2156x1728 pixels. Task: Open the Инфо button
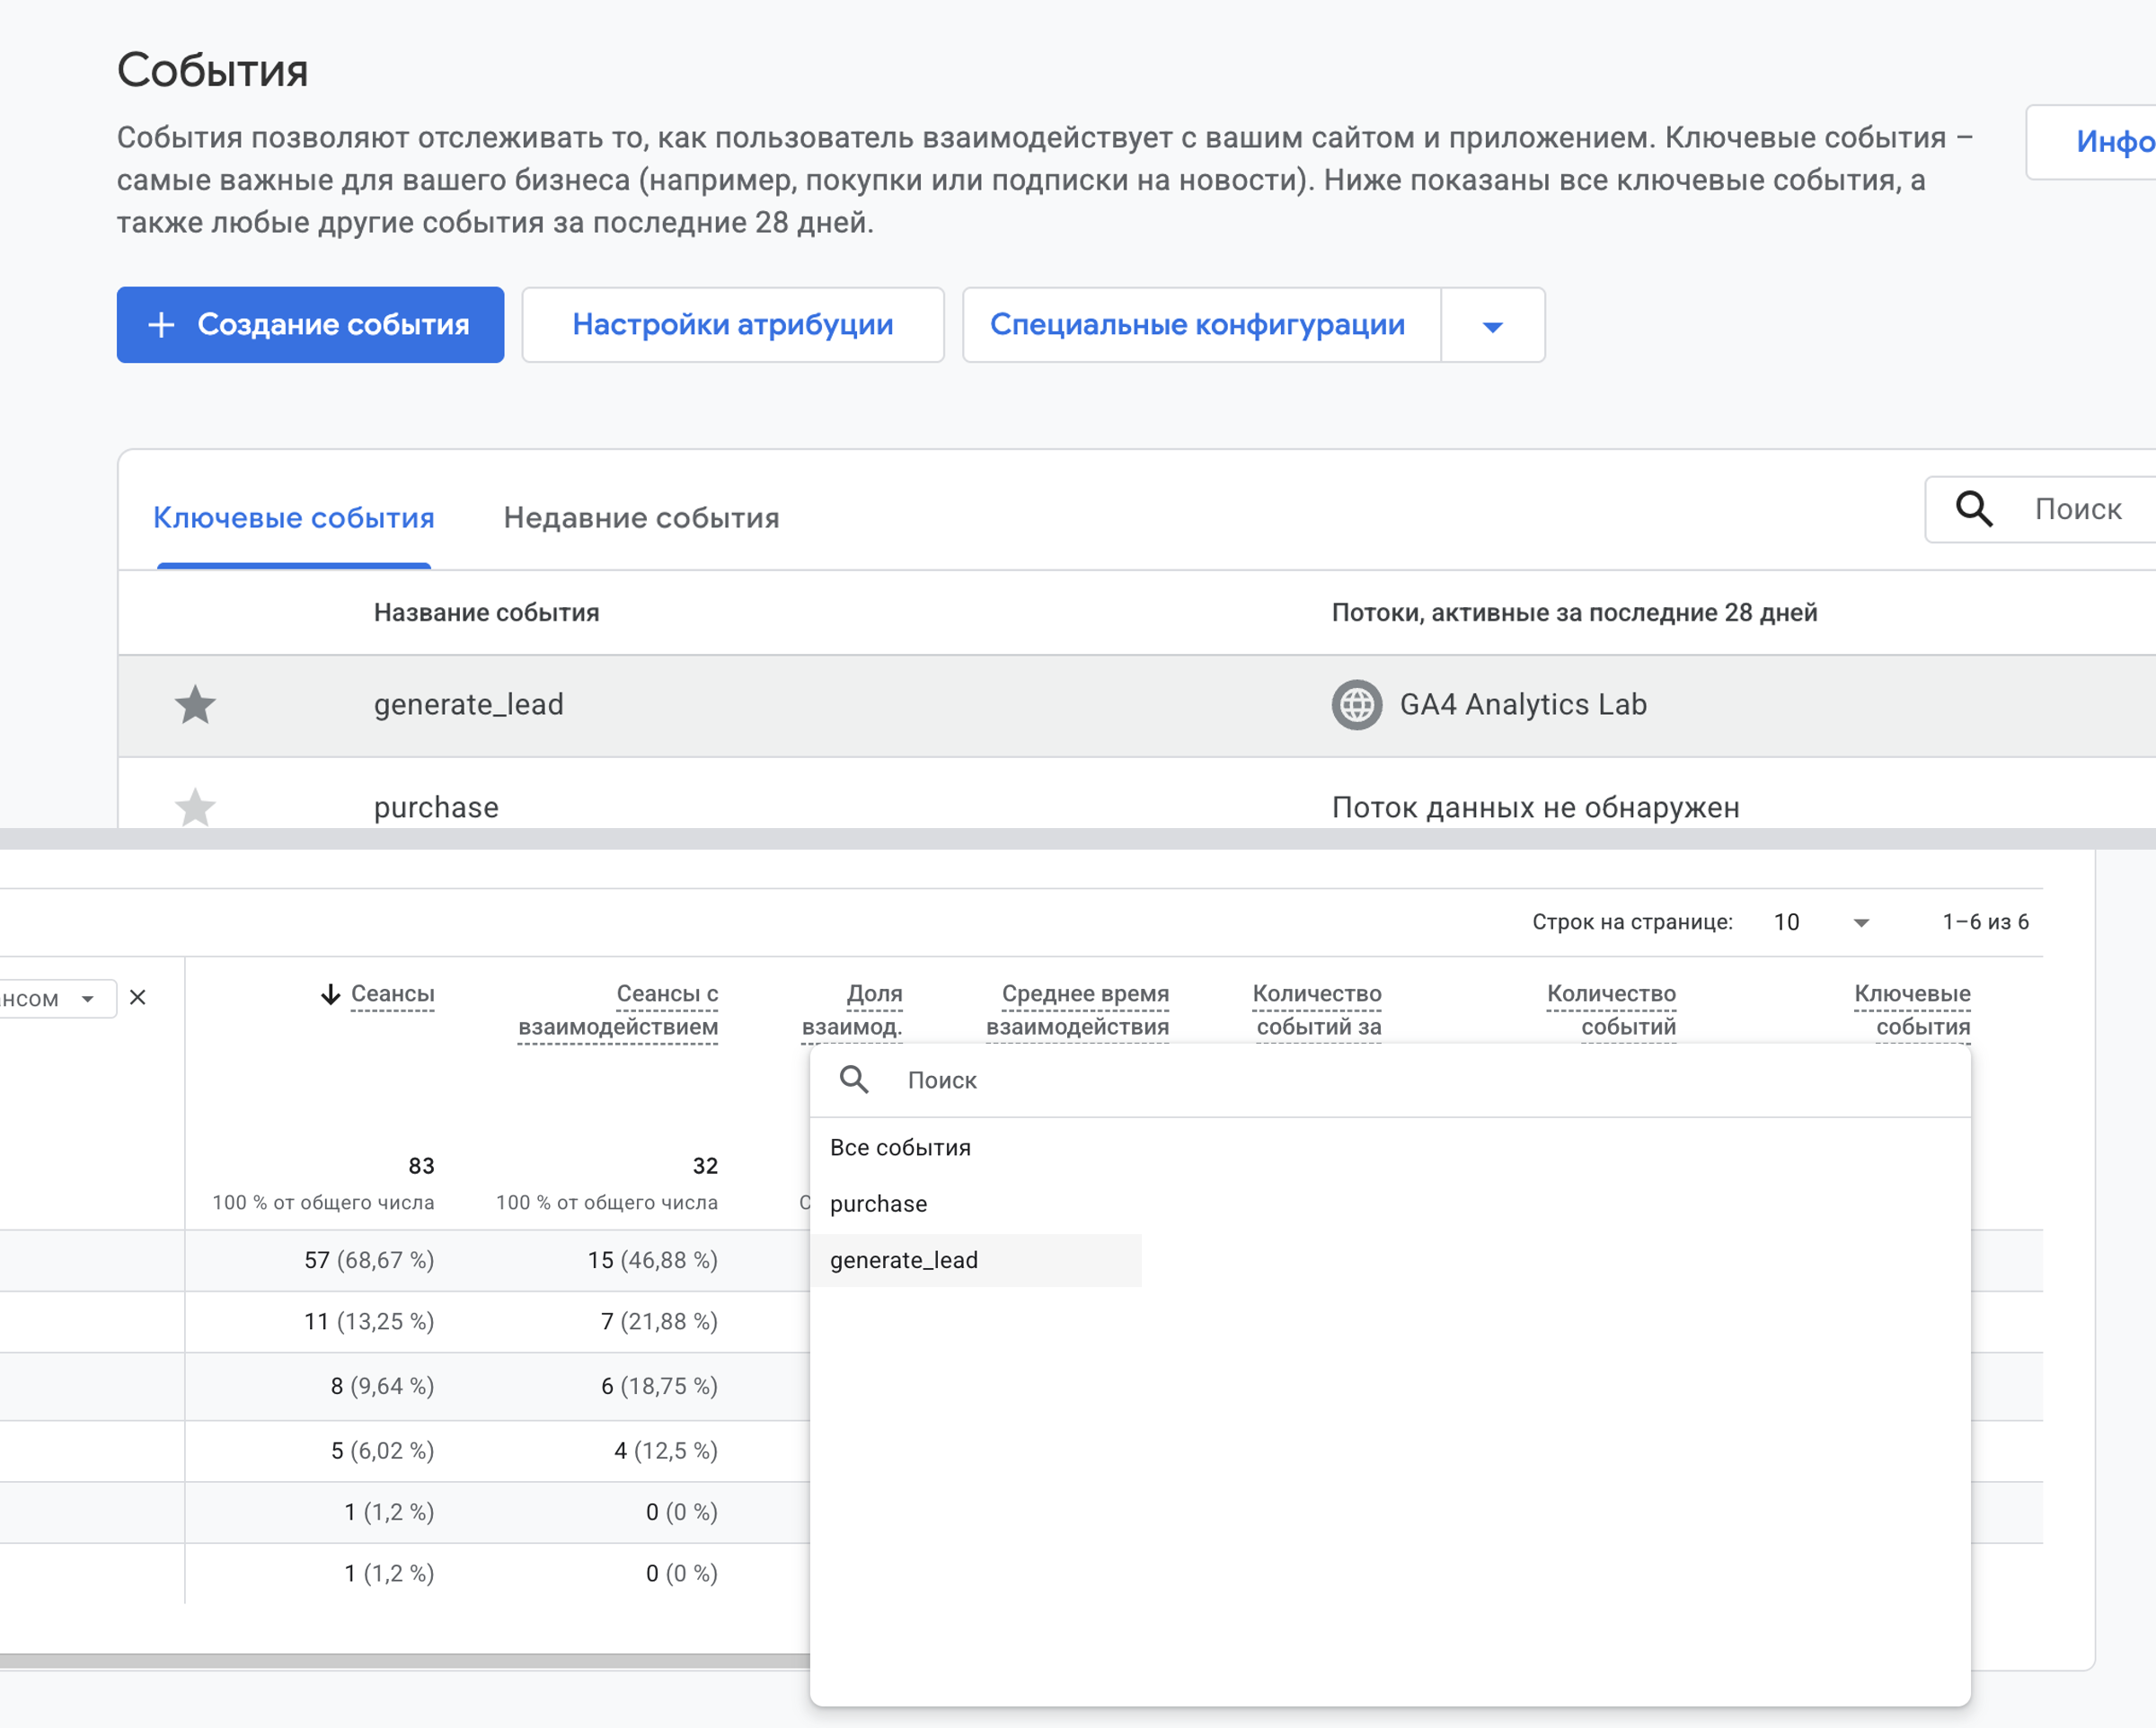coord(2092,142)
